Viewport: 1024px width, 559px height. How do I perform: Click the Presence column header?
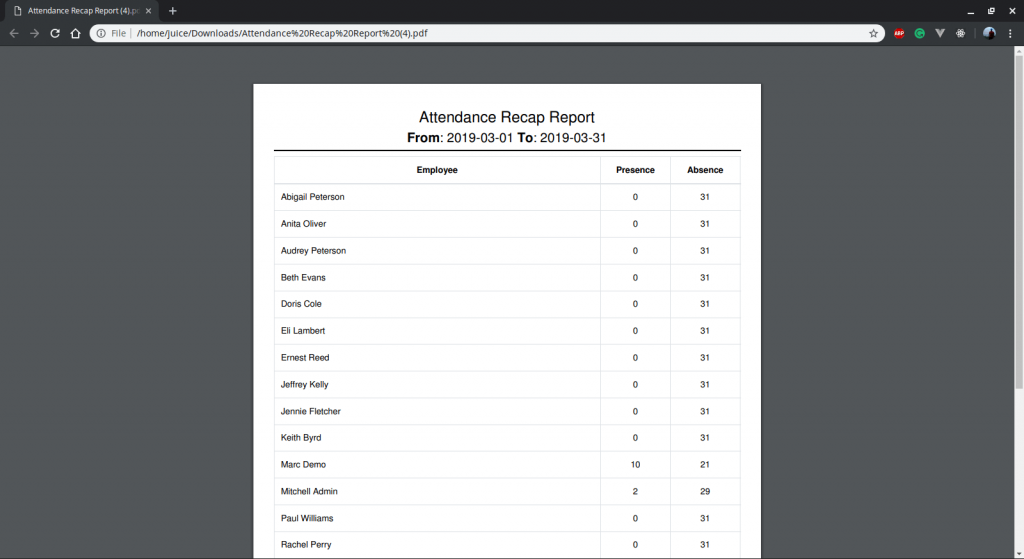tap(635, 170)
